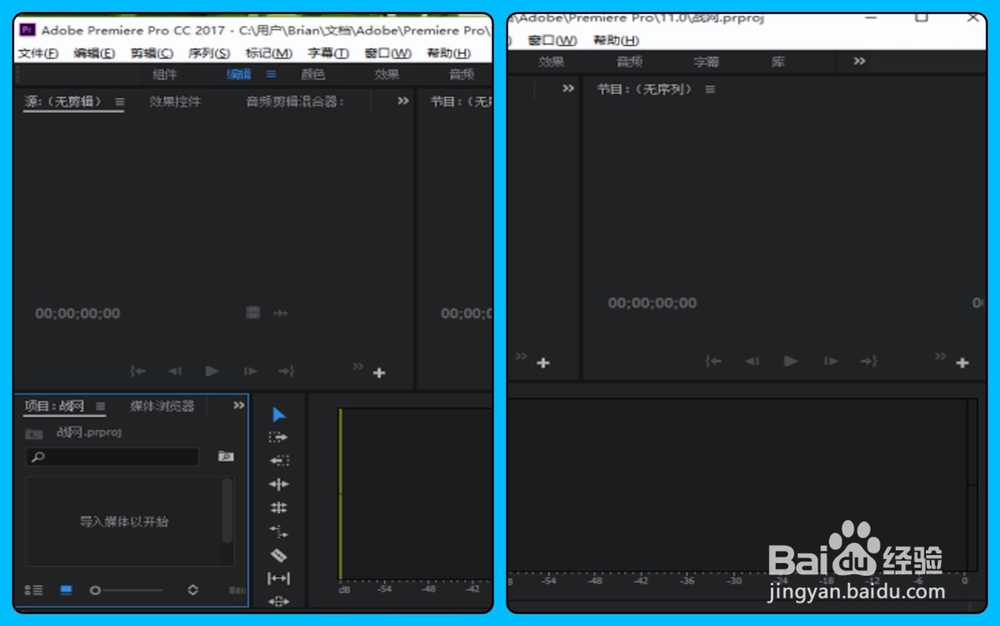1000x626 pixels.
Task: Select the Rate Stretch tool
Action: (279, 532)
